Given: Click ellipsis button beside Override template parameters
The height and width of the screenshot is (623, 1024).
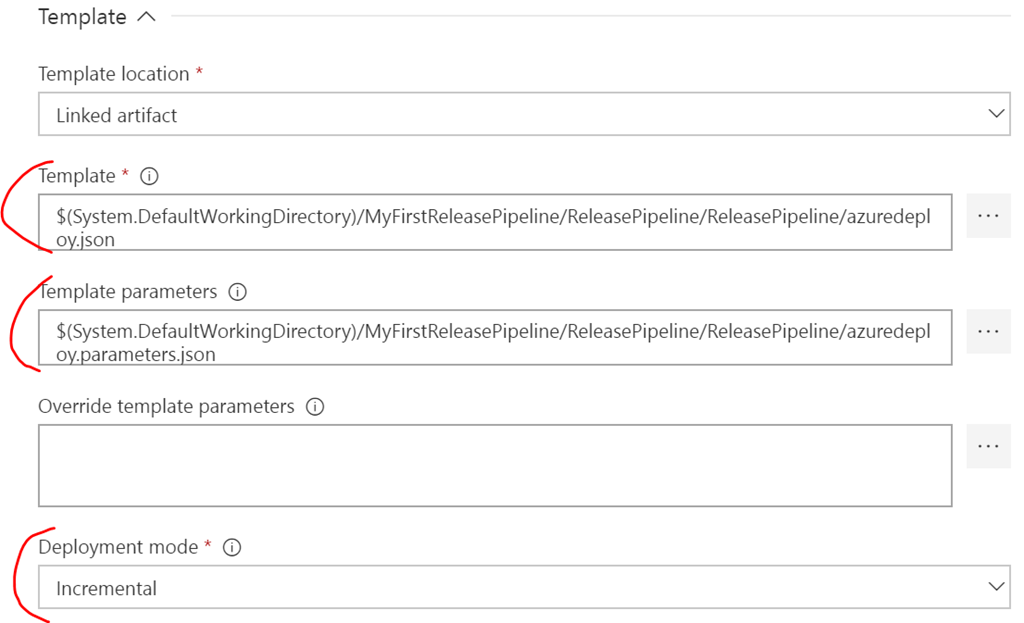Looking at the screenshot, I should 988,446.
